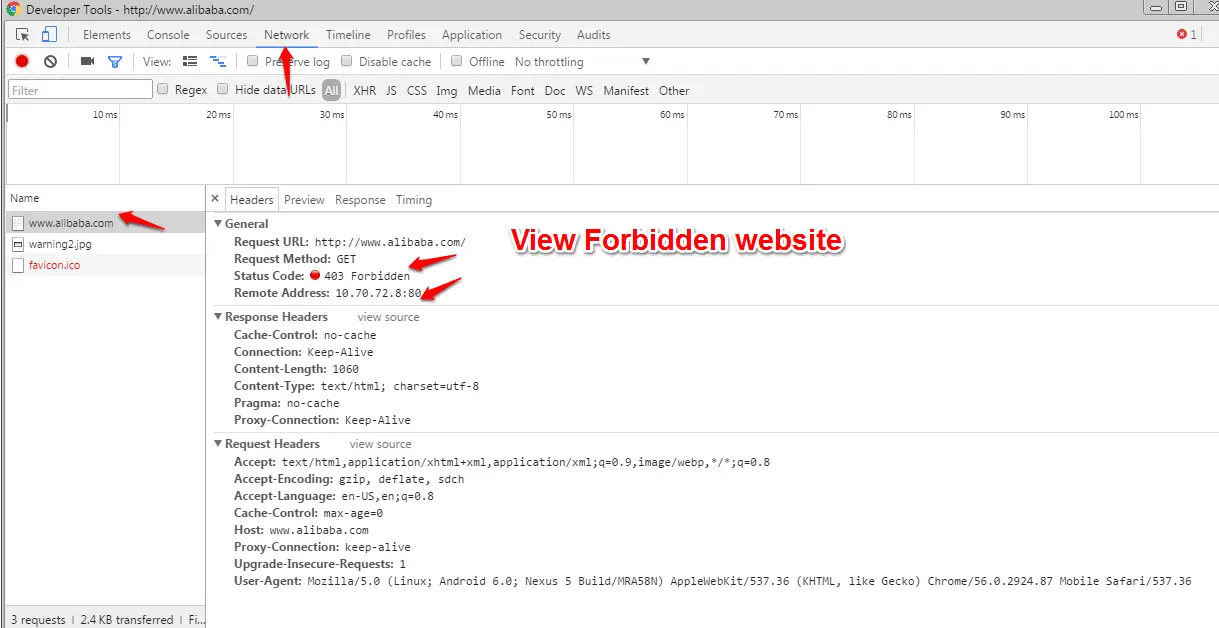Click view source for Request Headers
Screen dimensions: 1219x628
(380, 444)
